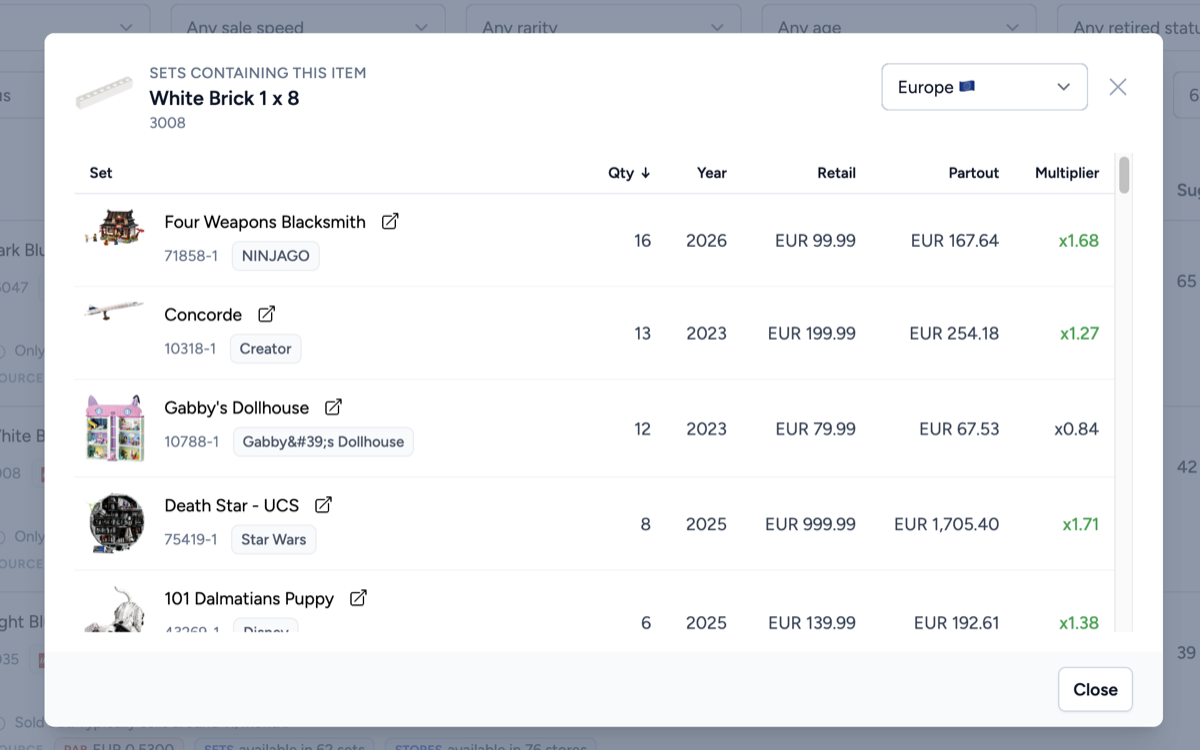
Task: Click set number 71858-1
Action: tap(191, 256)
